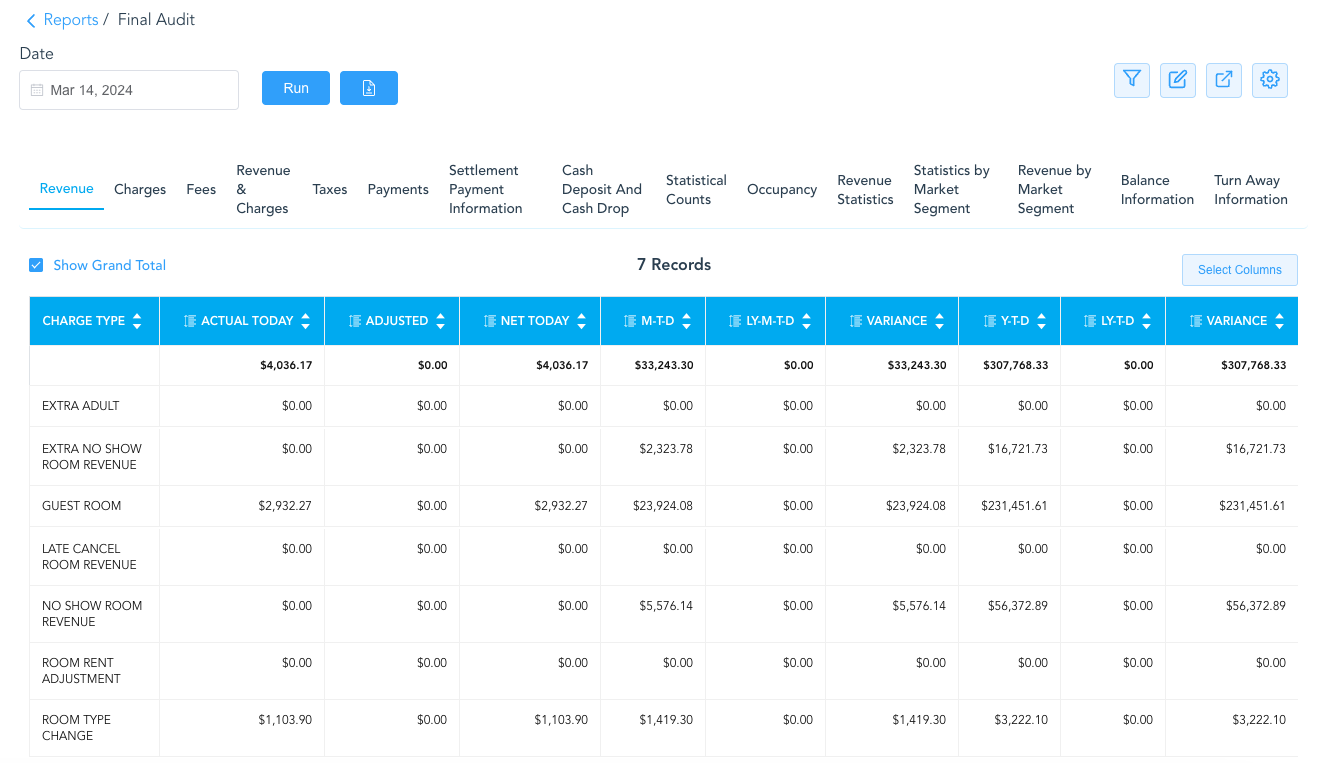1324x763 pixels.
Task: Open the filter funnel icon
Action: [x=1131, y=80]
